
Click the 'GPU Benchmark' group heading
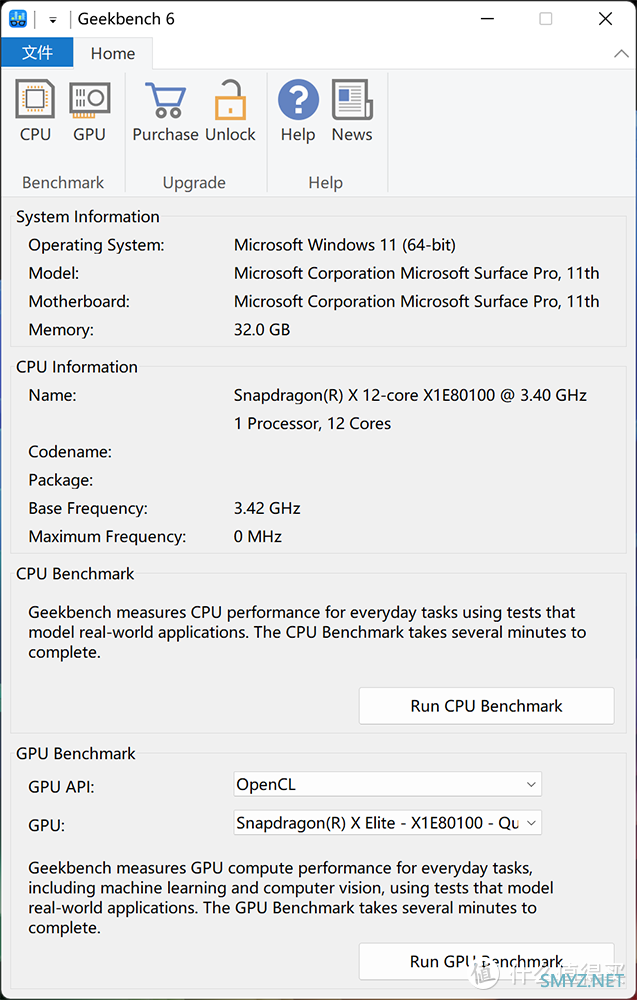[x=76, y=753]
